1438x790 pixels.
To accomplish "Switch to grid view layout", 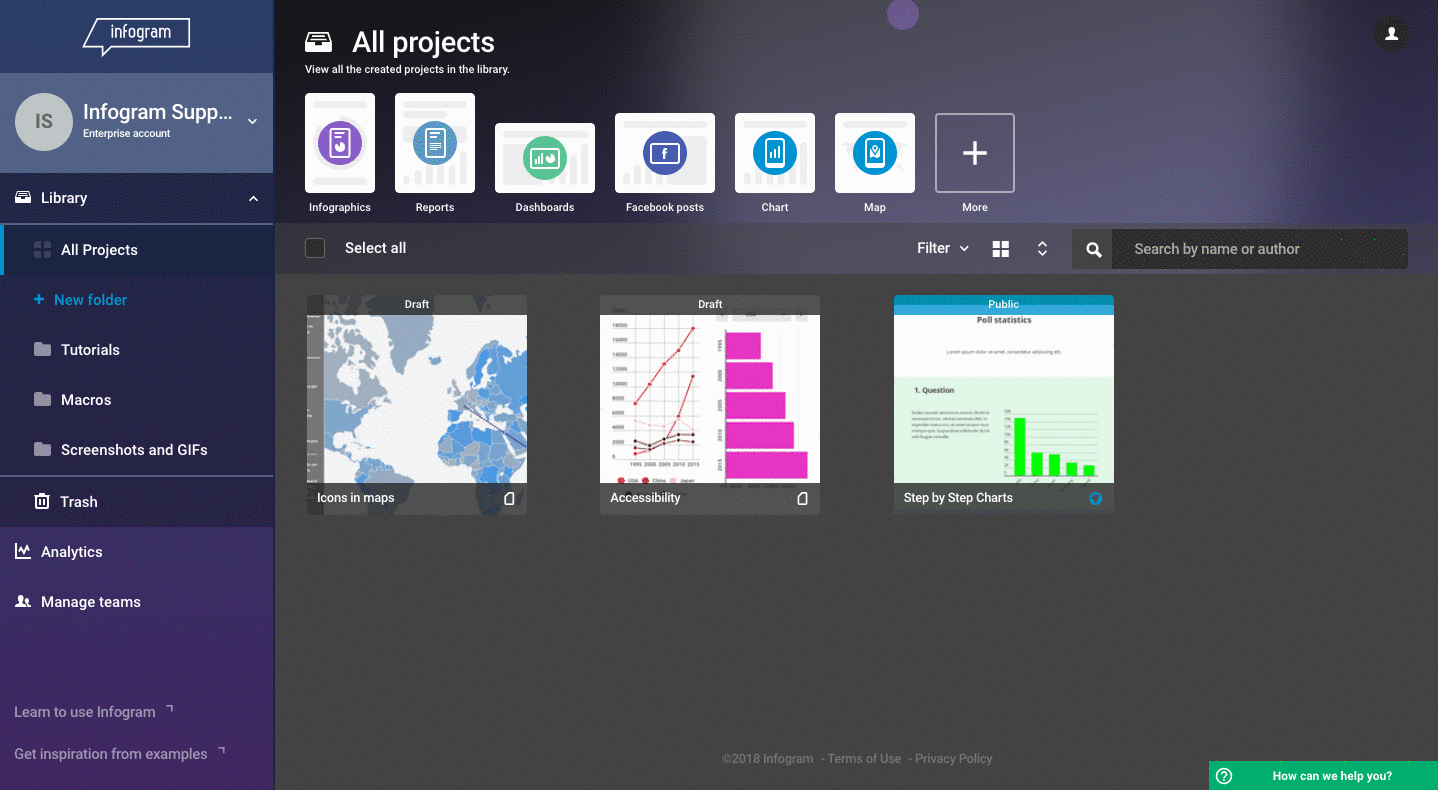I will coord(1000,247).
